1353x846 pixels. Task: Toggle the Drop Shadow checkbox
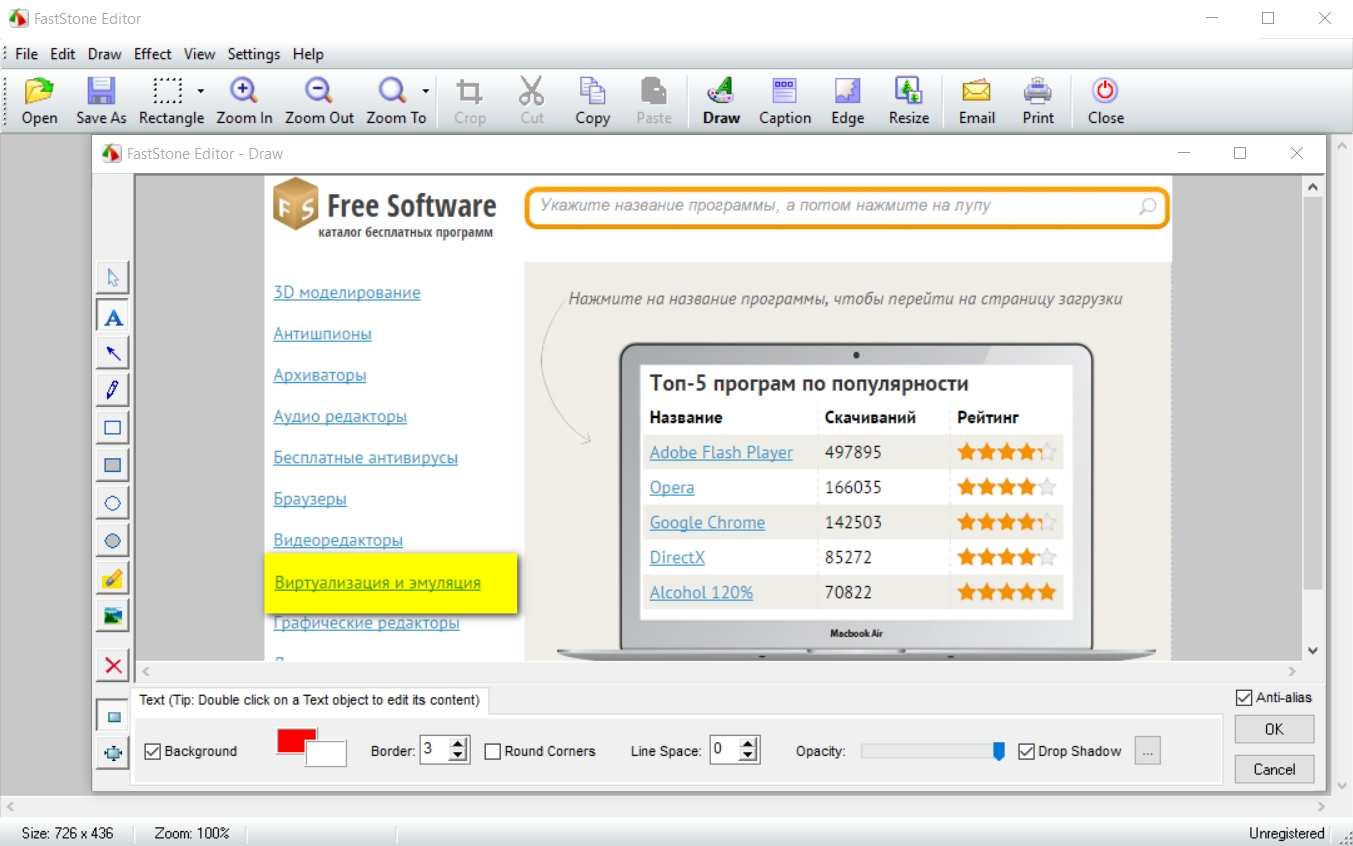pyautogui.click(x=1026, y=751)
